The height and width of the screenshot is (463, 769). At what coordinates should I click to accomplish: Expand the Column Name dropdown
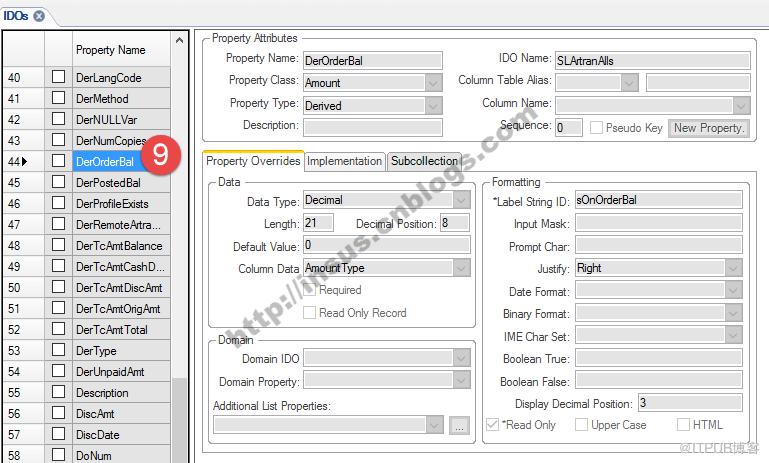click(x=741, y=105)
